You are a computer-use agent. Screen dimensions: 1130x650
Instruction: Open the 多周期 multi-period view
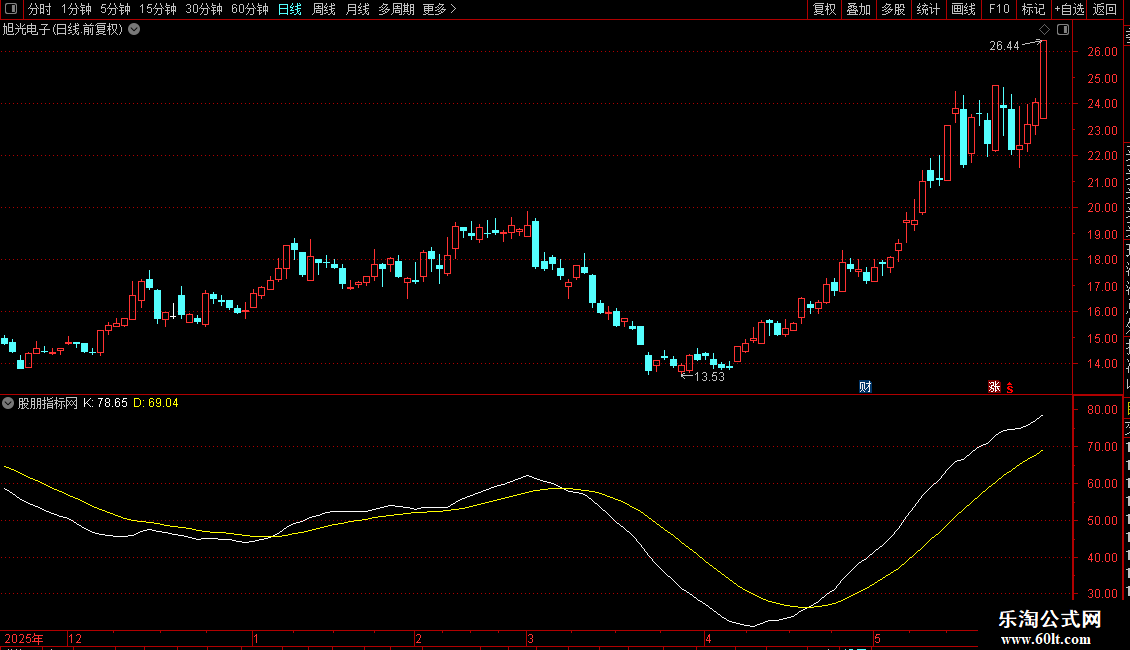click(396, 9)
